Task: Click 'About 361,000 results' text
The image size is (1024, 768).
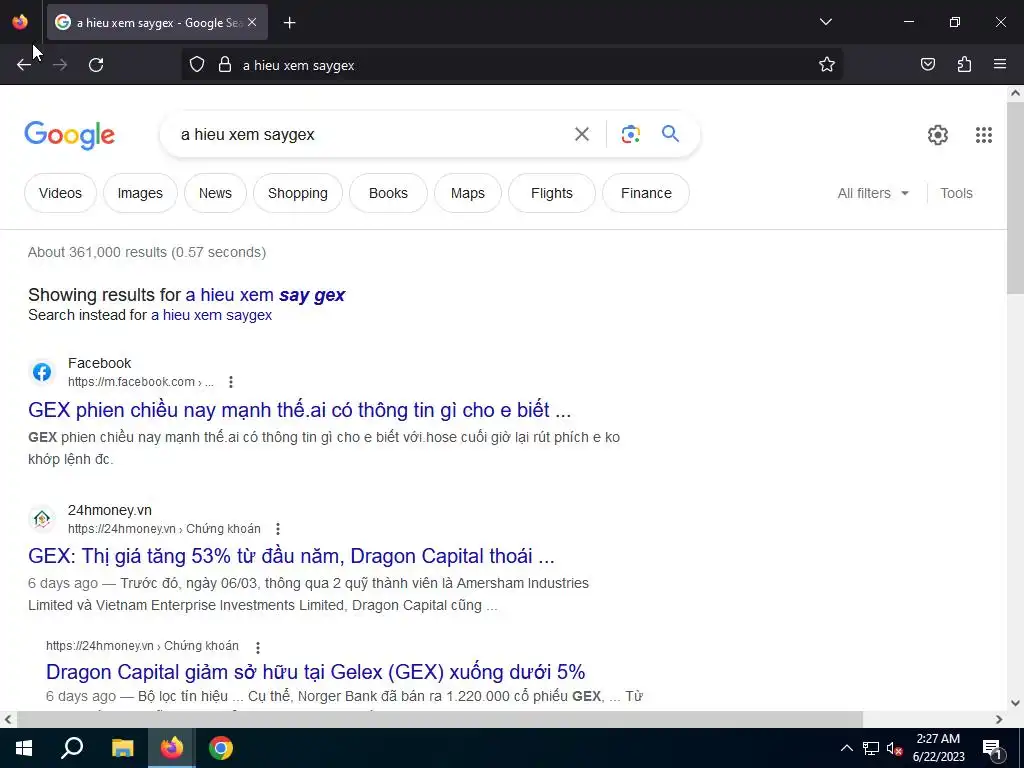Action: tap(147, 252)
